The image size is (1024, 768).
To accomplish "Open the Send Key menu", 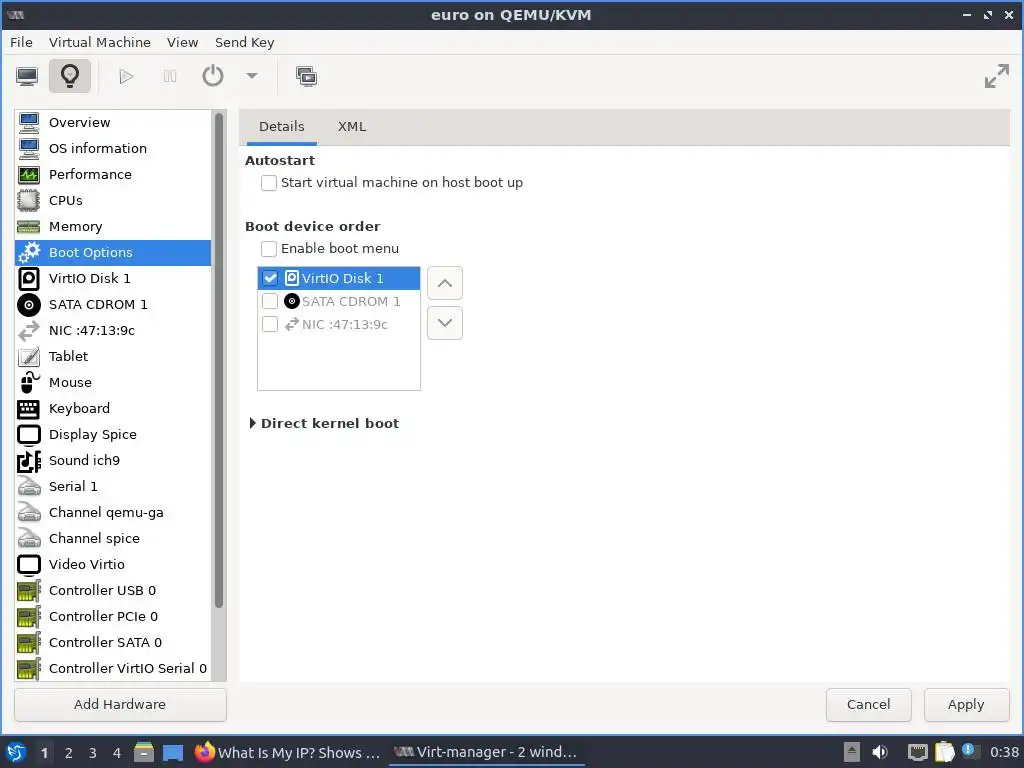I will coord(244,42).
